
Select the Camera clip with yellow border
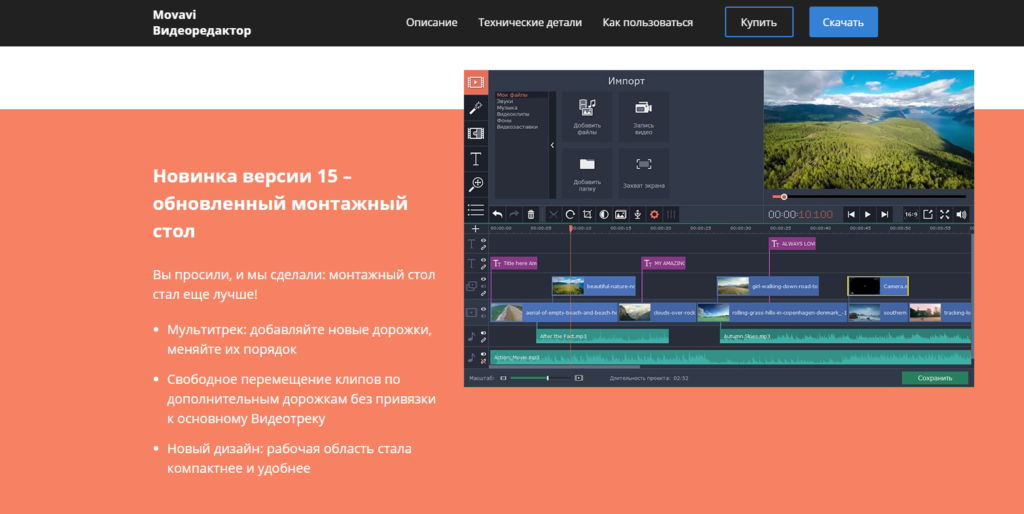[x=878, y=286]
